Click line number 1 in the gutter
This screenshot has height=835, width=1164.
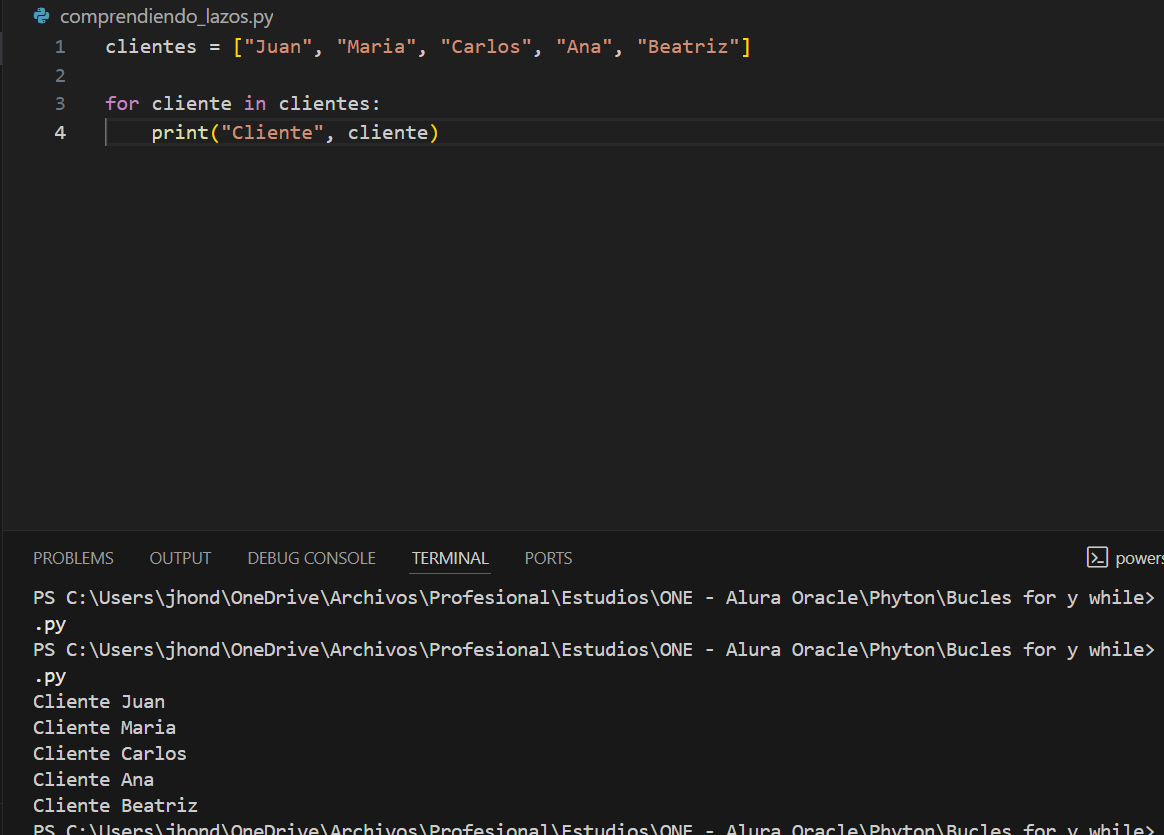(60, 47)
